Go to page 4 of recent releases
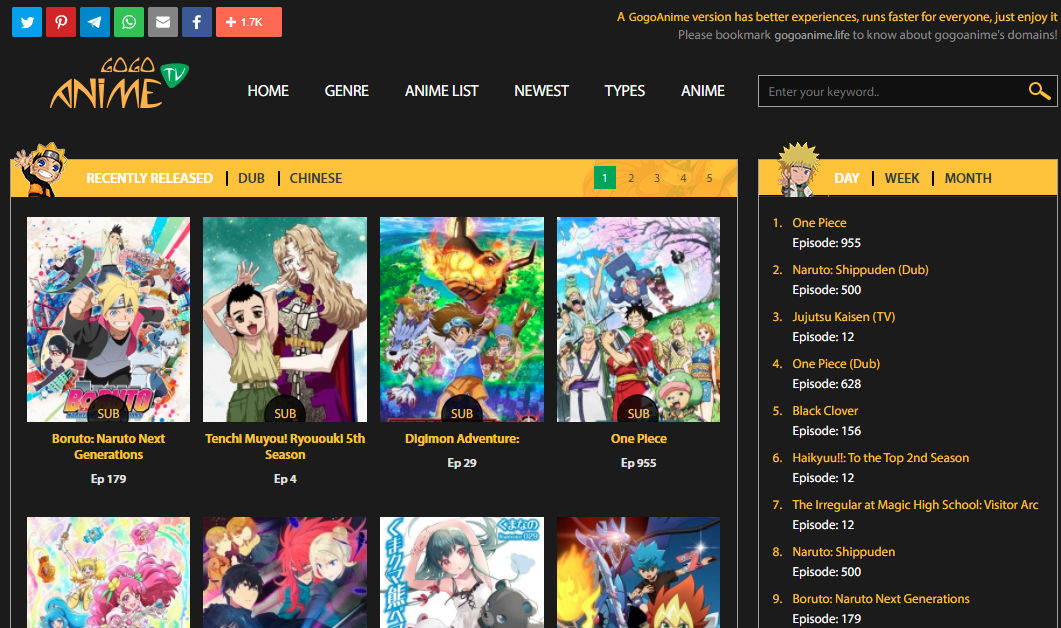This screenshot has height=628, width=1061. point(683,178)
